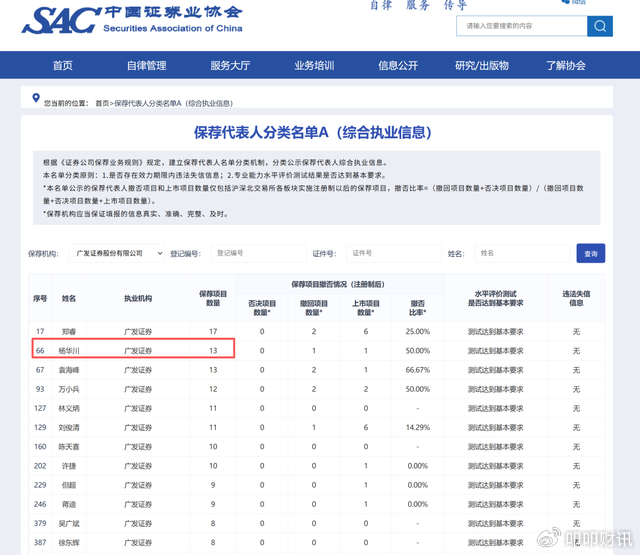640x555 pixels.
Task: Expand the 保荐机构 dropdown showing 广发证券股份有限公司
Action: pyautogui.click(x=116, y=253)
